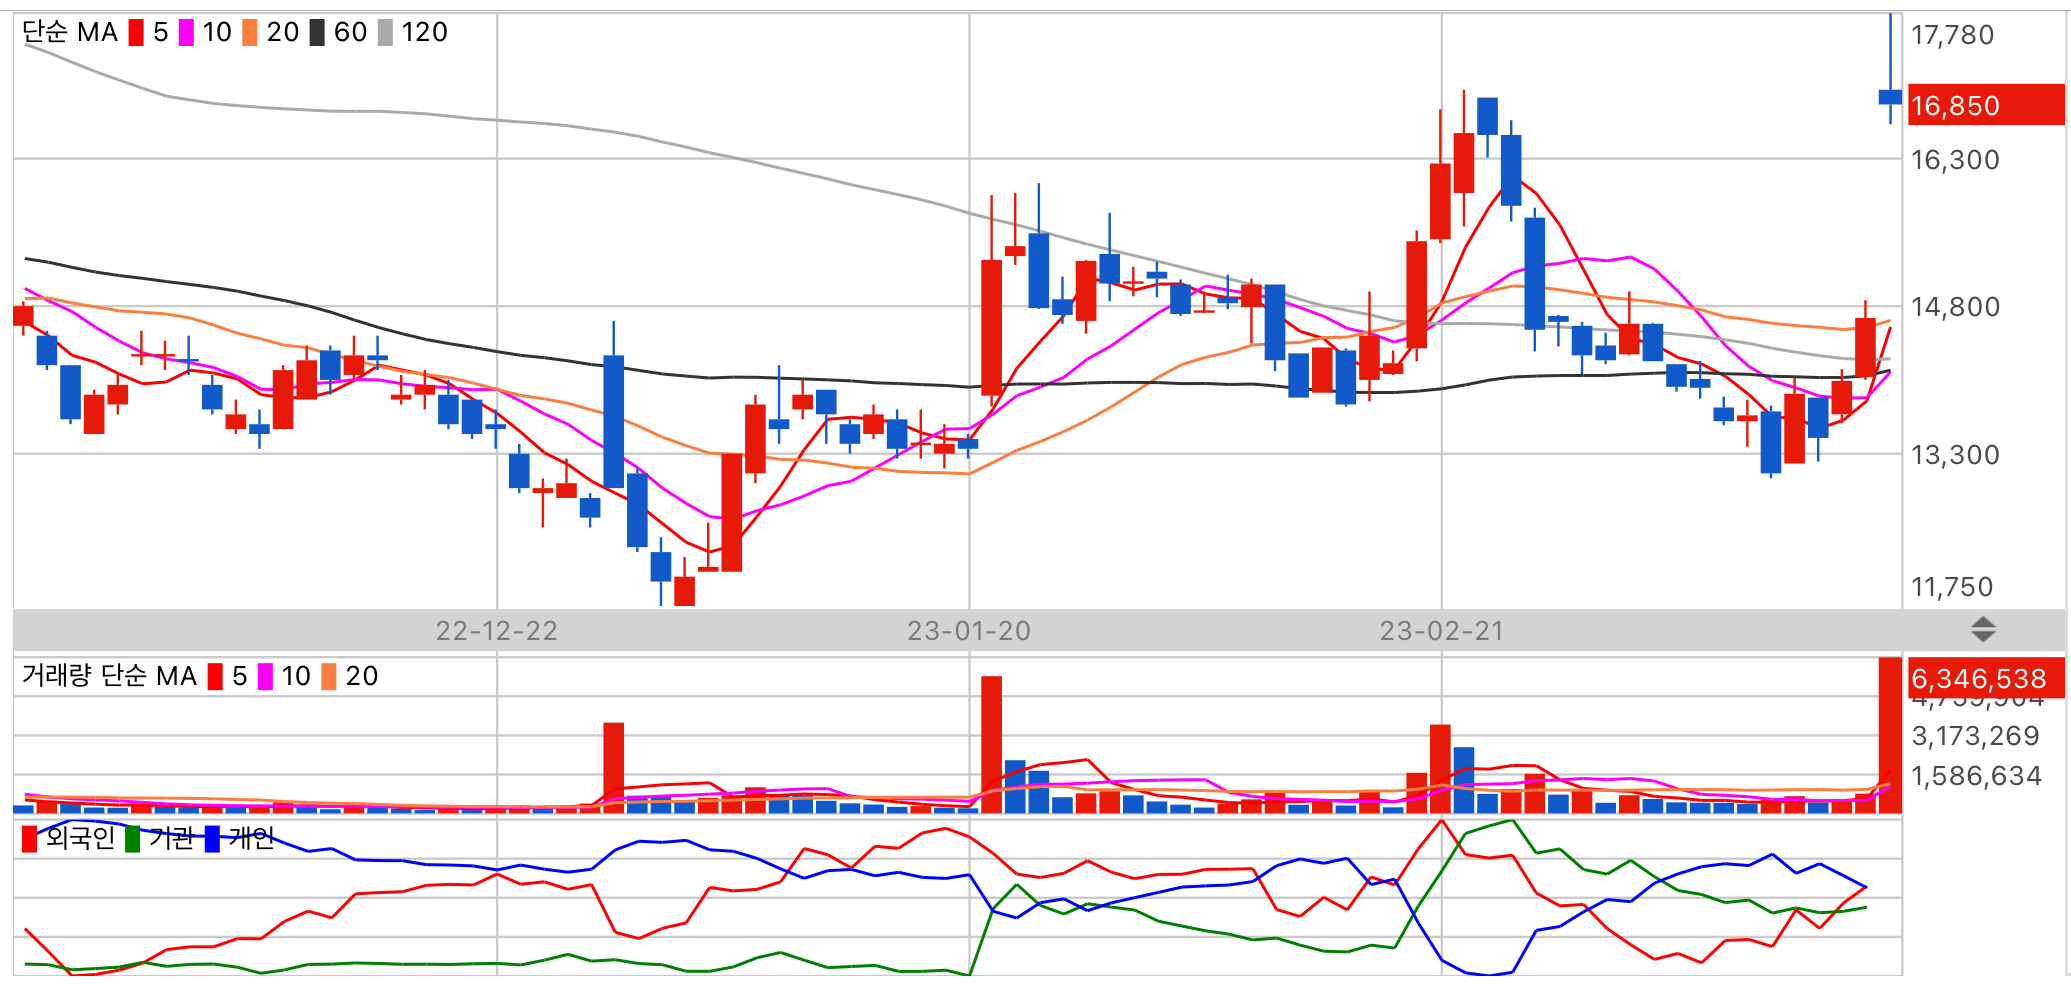
Task: Click the red MA 5 color swatch
Action: pyautogui.click(x=136, y=33)
